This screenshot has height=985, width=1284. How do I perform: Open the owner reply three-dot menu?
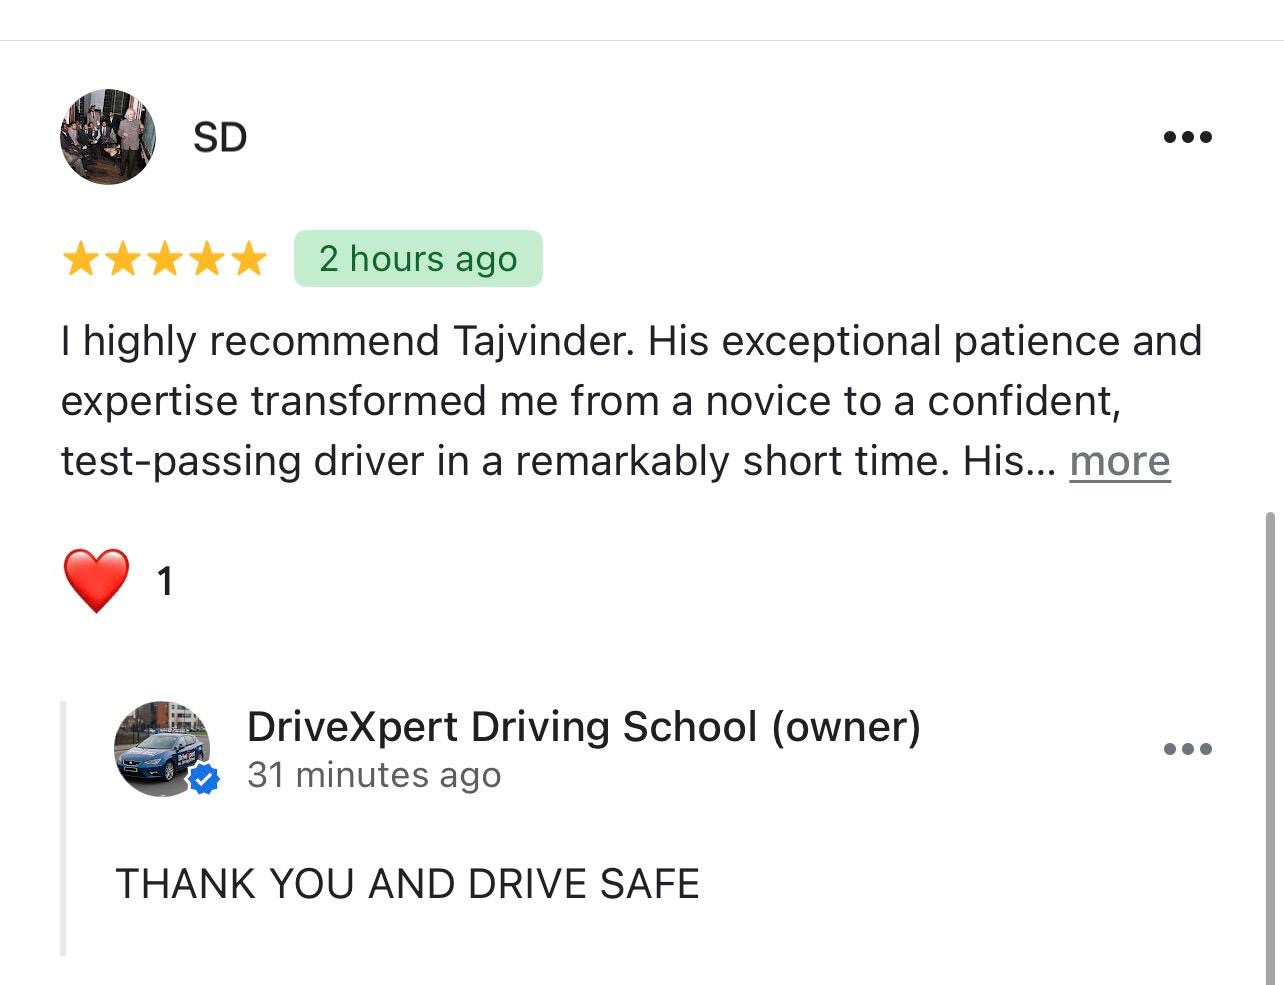(1188, 748)
